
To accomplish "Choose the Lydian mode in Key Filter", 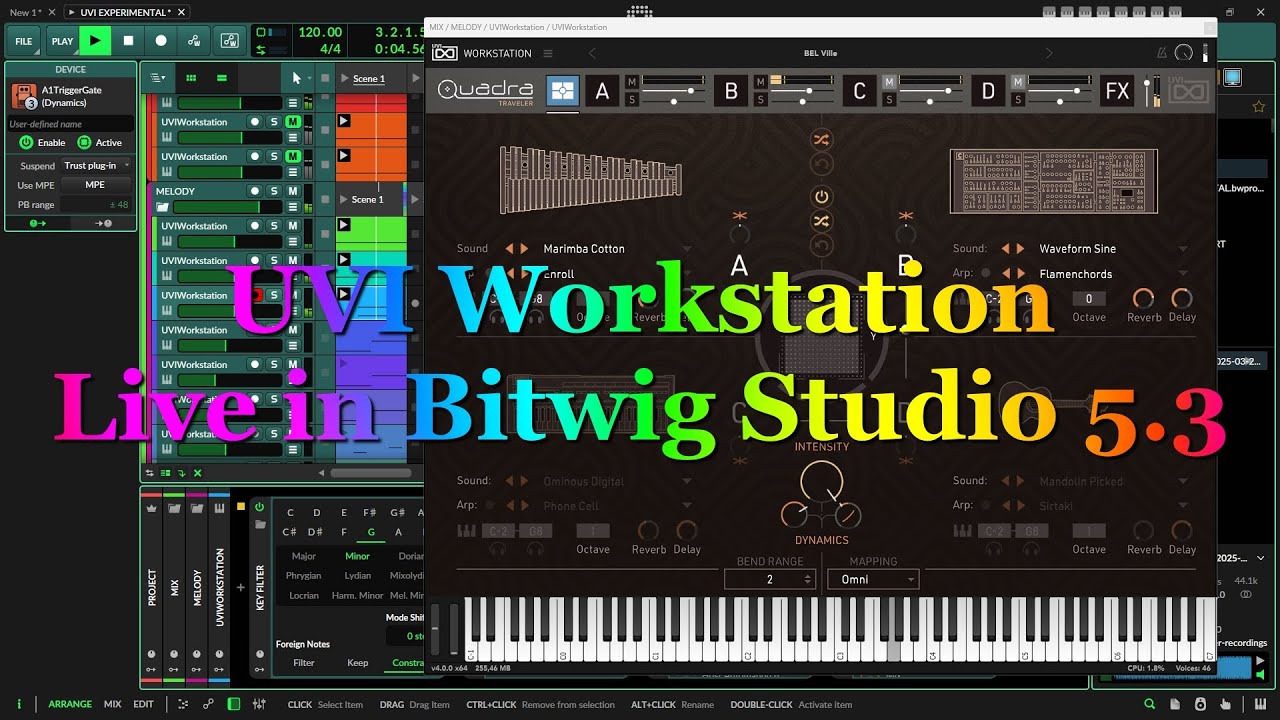I will point(357,576).
